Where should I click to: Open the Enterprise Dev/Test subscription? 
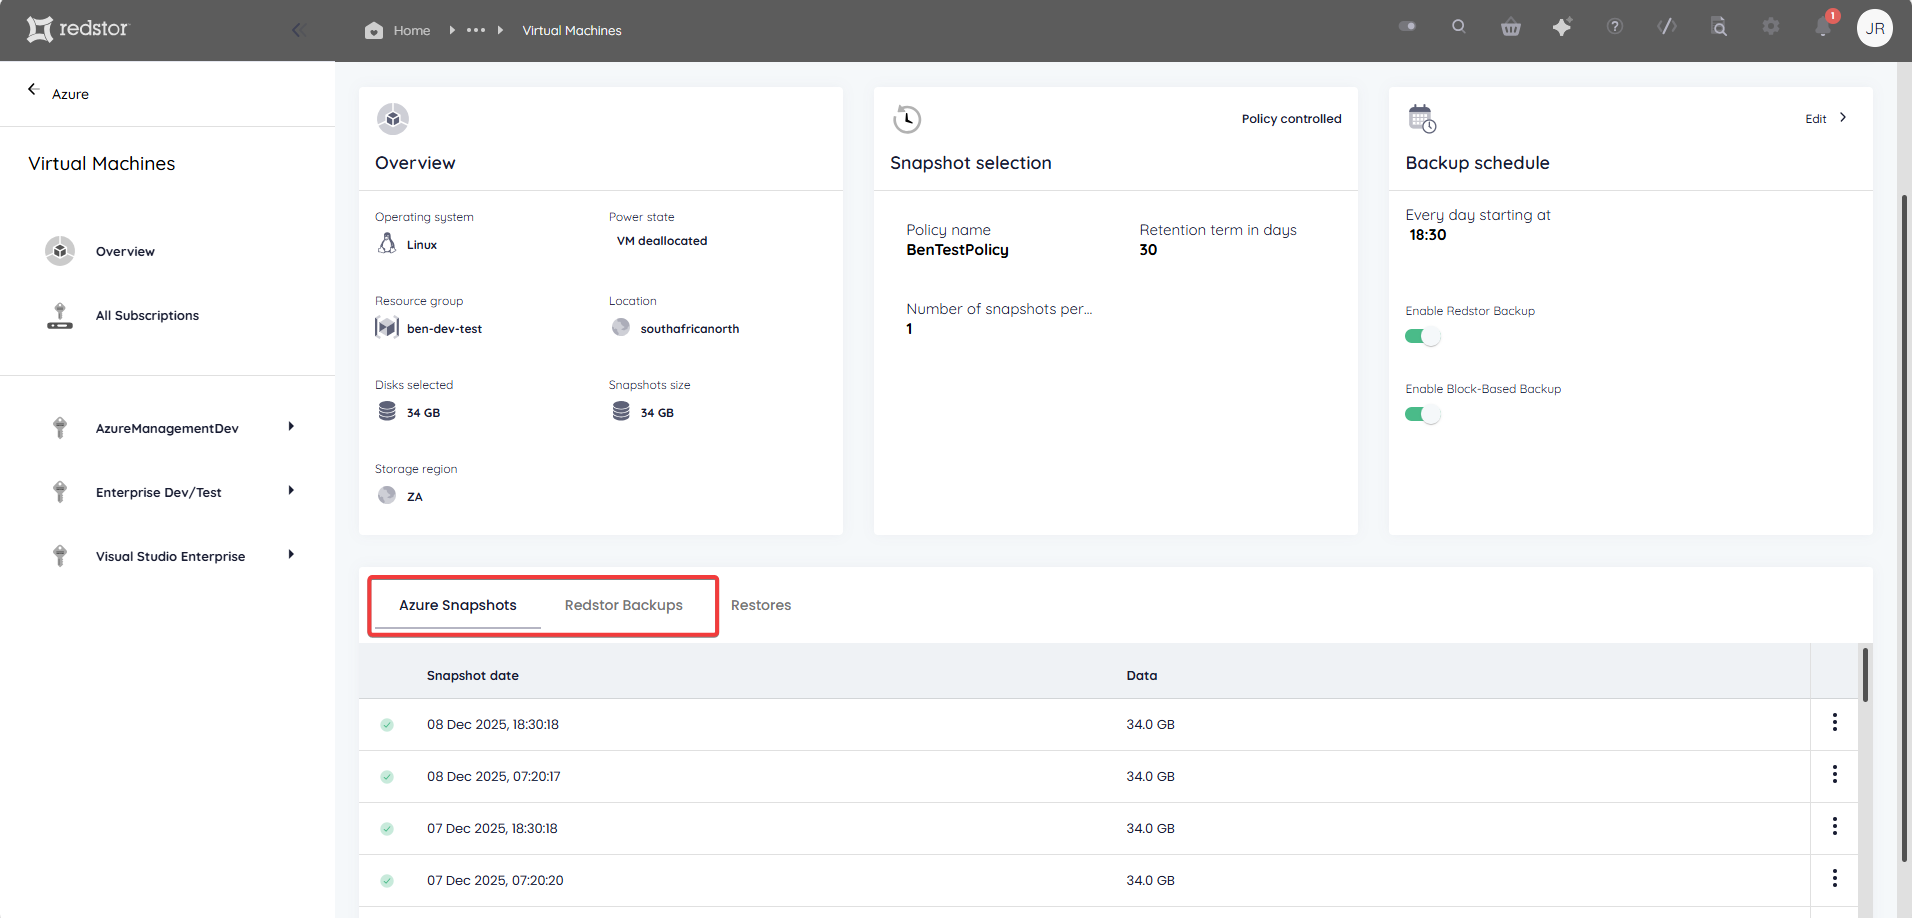pyautogui.click(x=159, y=492)
